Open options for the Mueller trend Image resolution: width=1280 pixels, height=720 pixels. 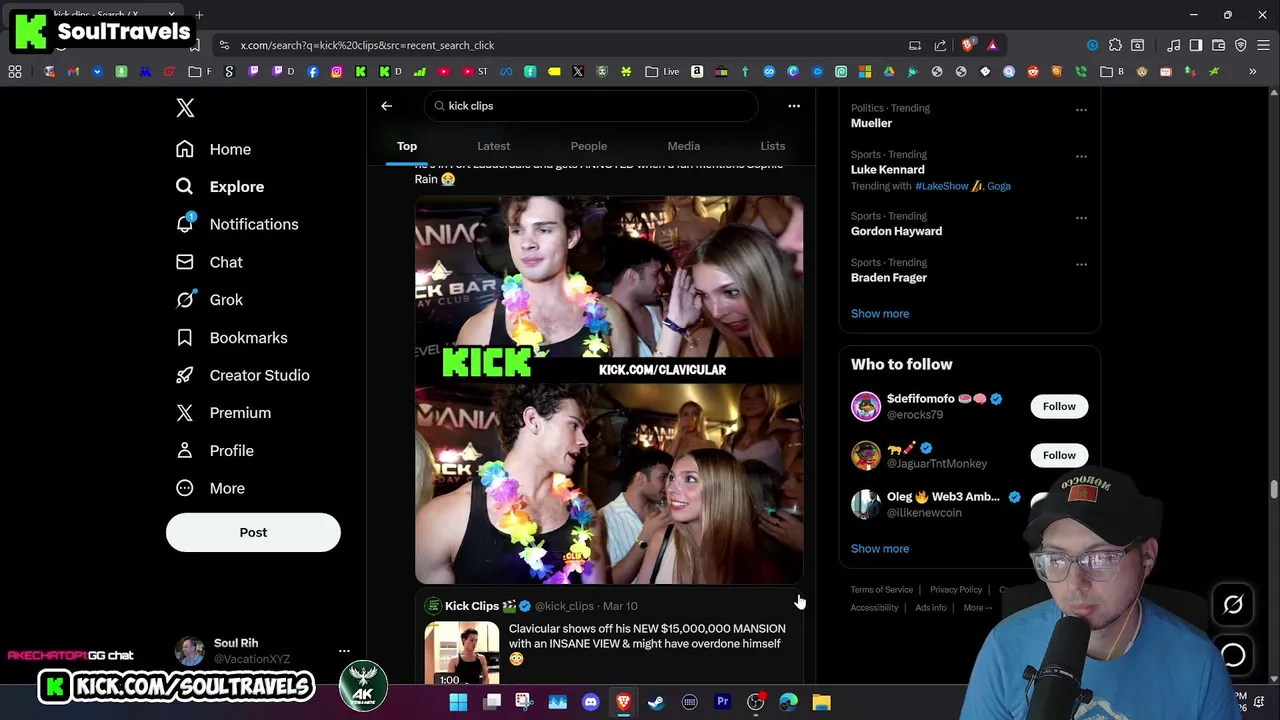coord(1081,110)
